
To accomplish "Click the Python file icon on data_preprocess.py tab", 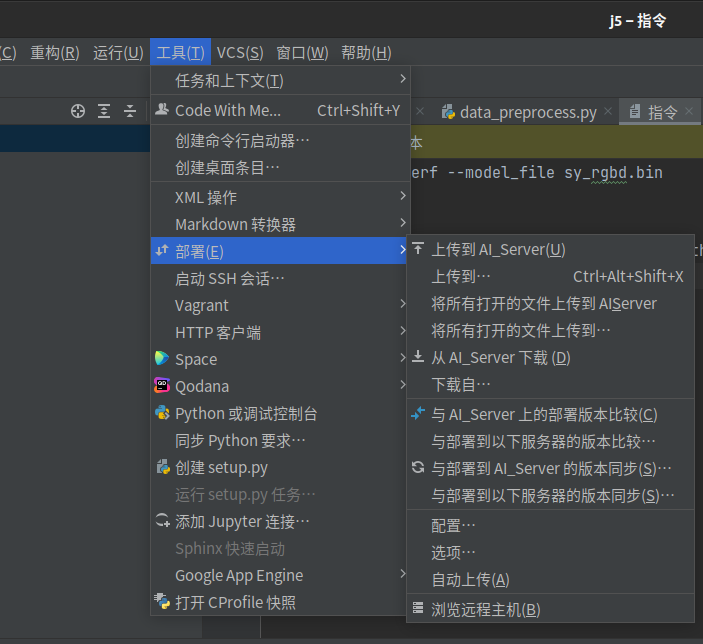I will (x=448, y=112).
